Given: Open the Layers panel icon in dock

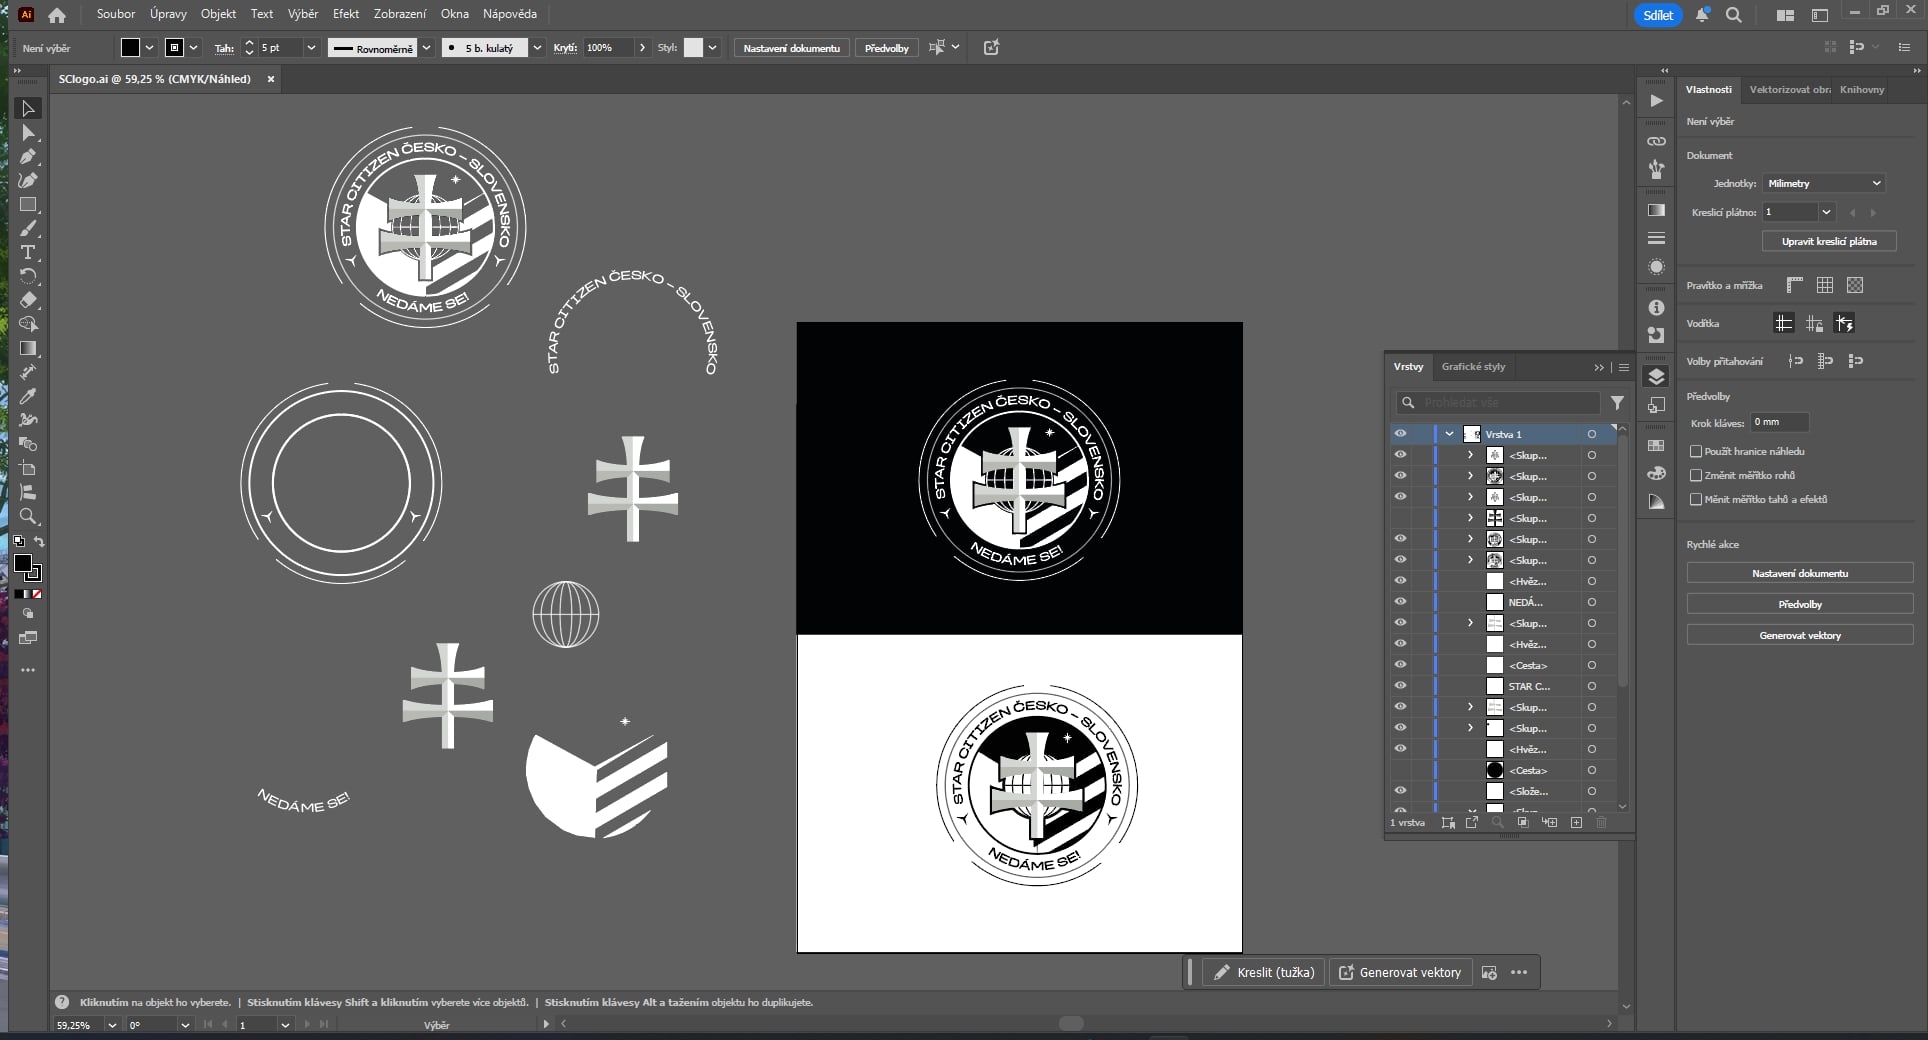Looking at the screenshot, I should (1656, 376).
